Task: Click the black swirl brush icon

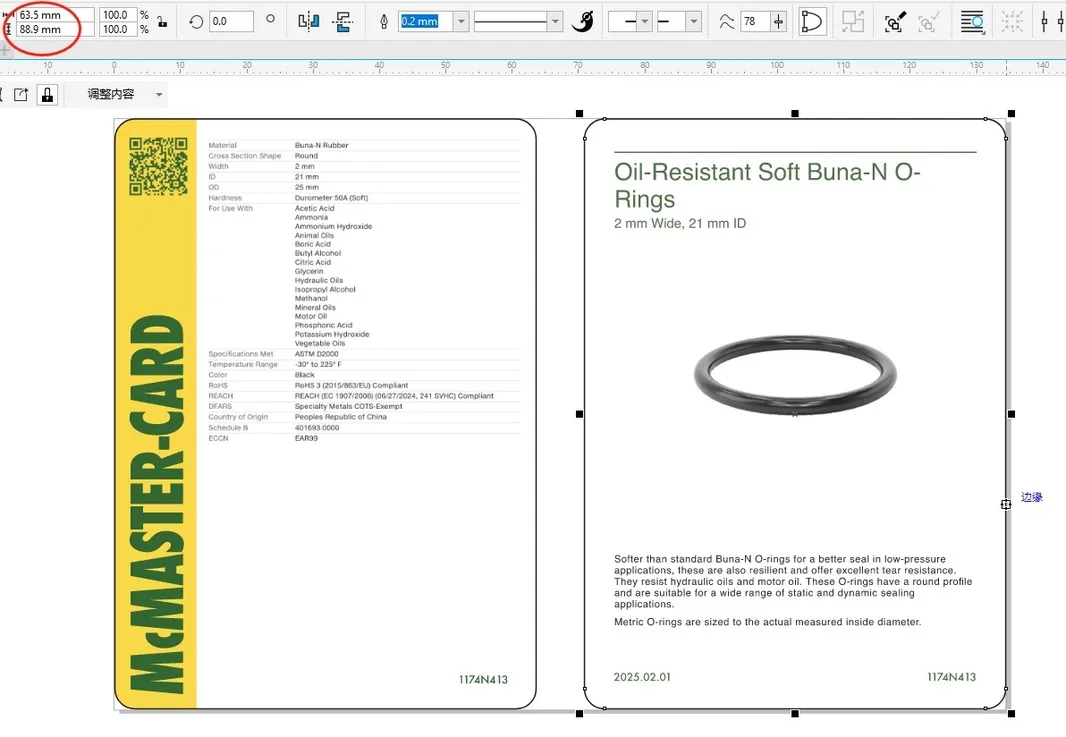Action: 583,22
